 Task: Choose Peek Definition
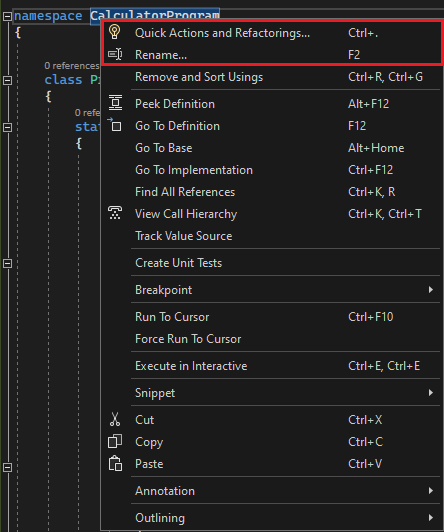coord(272,104)
